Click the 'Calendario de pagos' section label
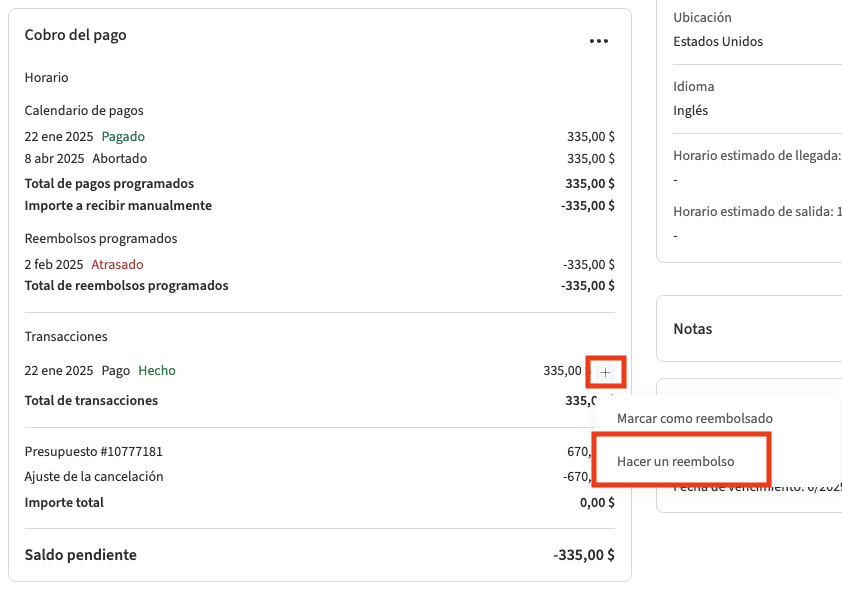This screenshot has width=842, height=590. [x=84, y=111]
